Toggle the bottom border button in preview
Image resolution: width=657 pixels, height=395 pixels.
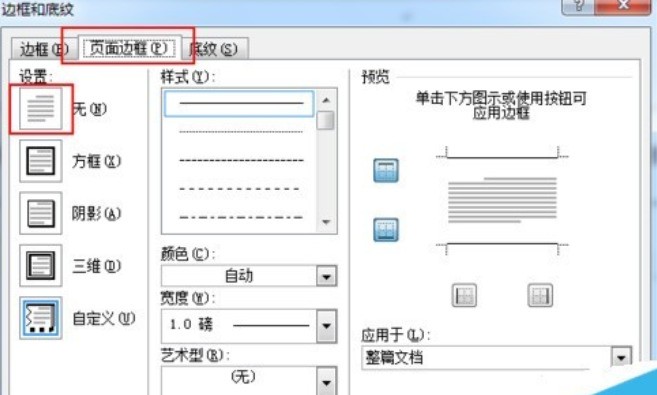(x=386, y=230)
